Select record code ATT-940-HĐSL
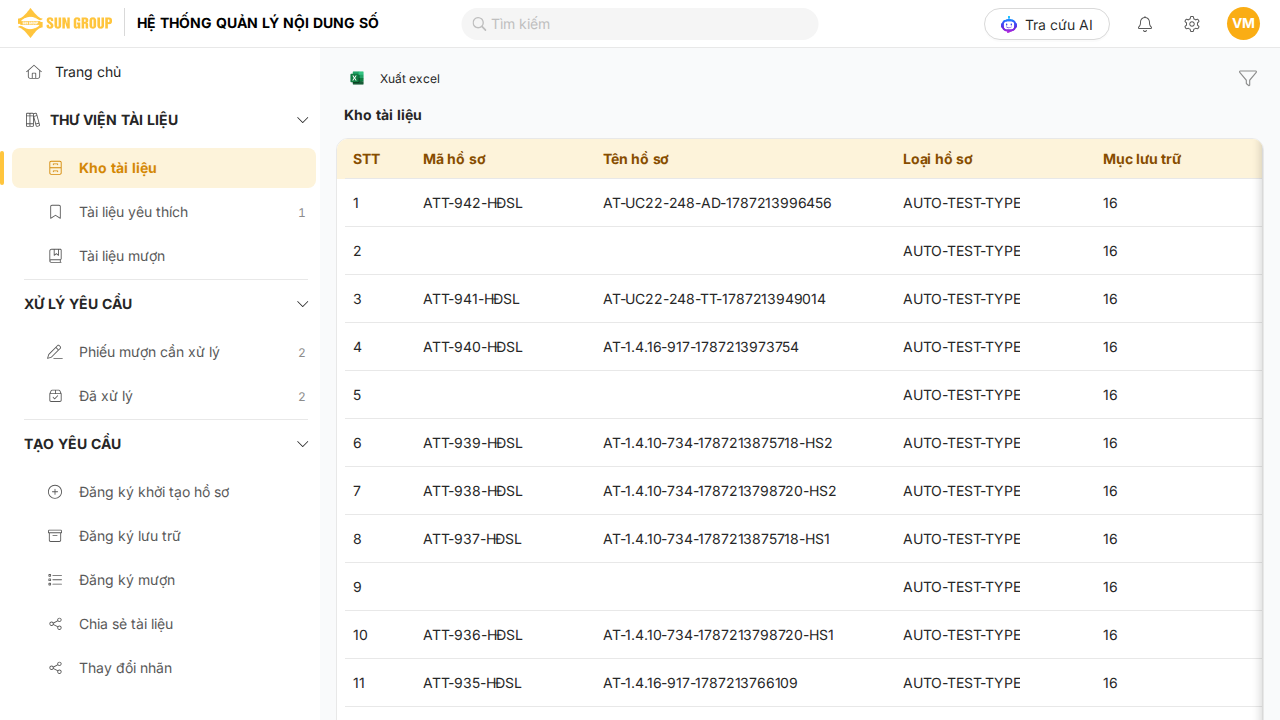The image size is (1280, 720). tap(473, 347)
